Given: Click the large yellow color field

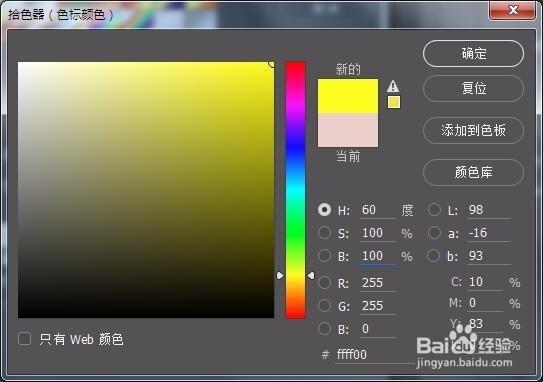Looking at the screenshot, I should [146, 190].
